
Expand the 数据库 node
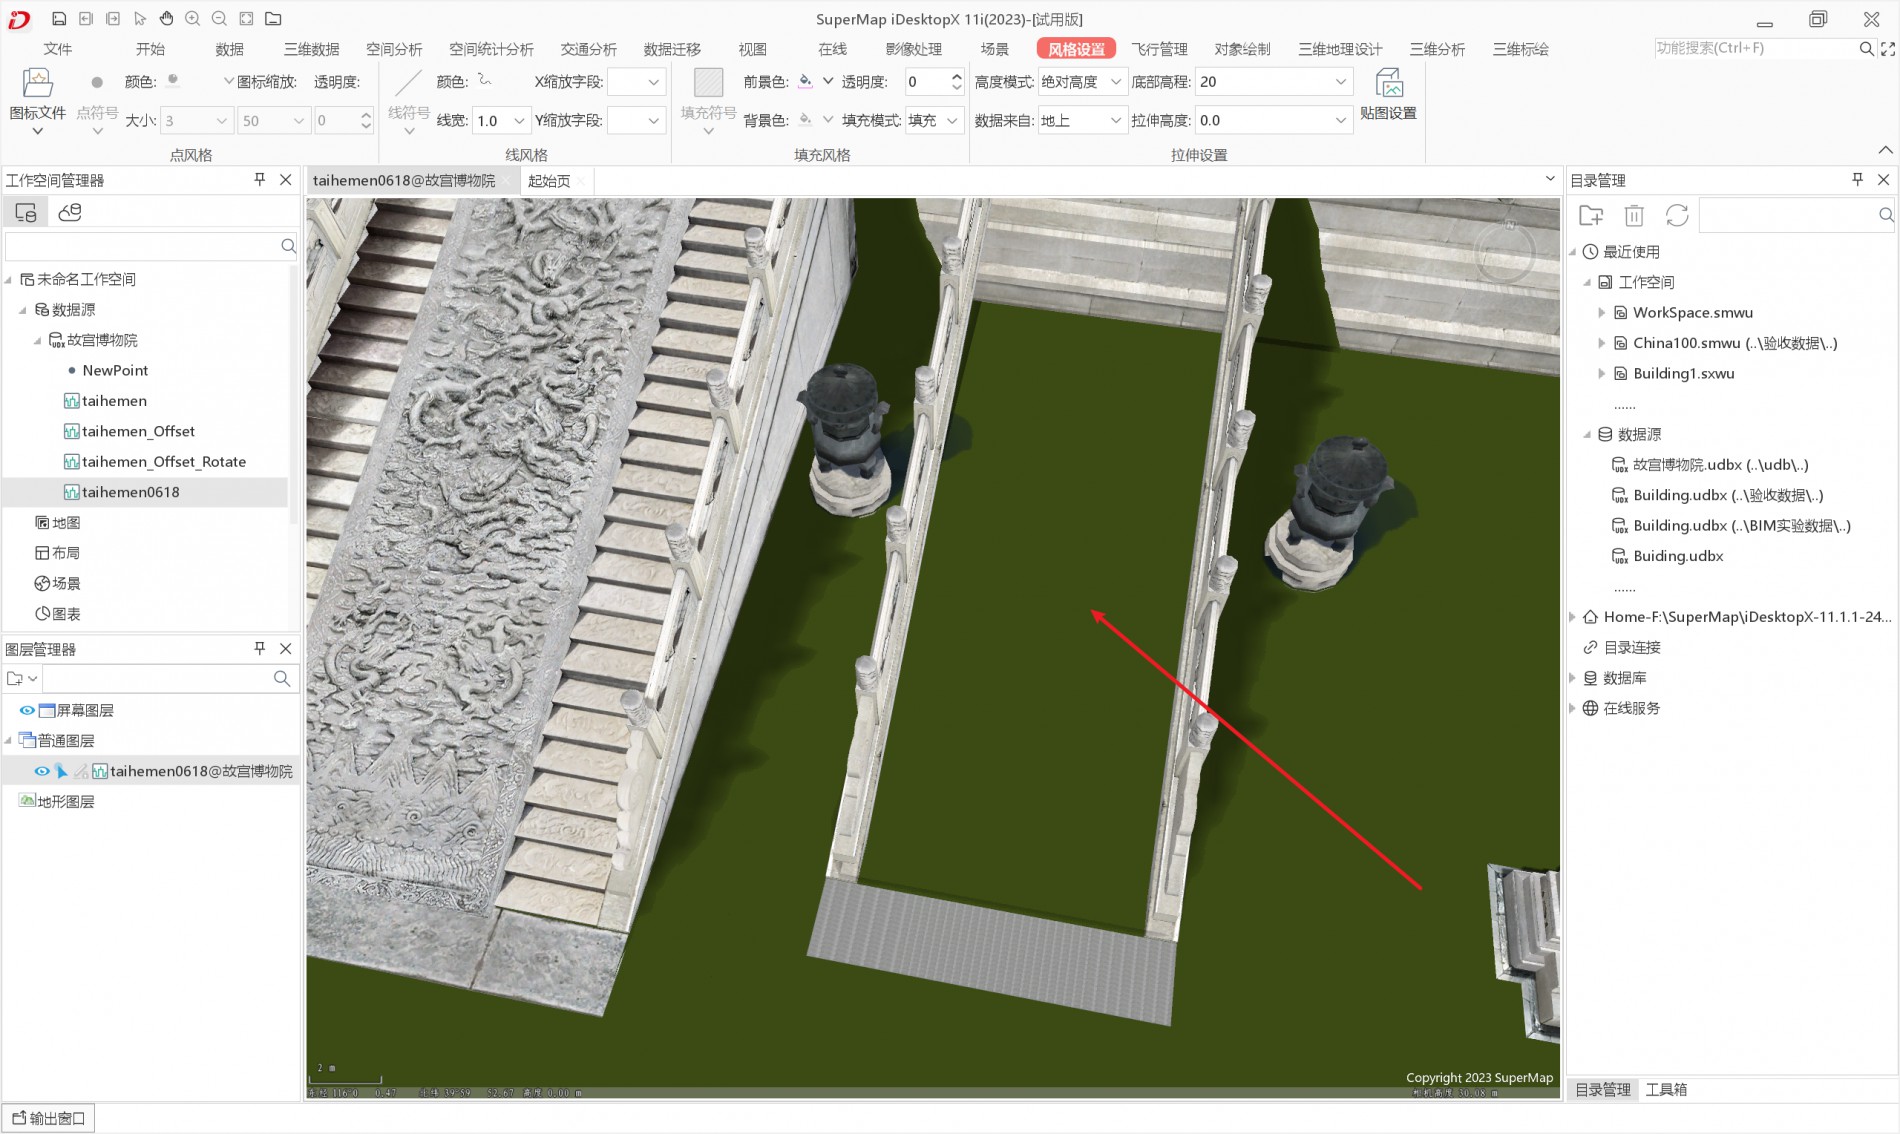[1572, 677]
